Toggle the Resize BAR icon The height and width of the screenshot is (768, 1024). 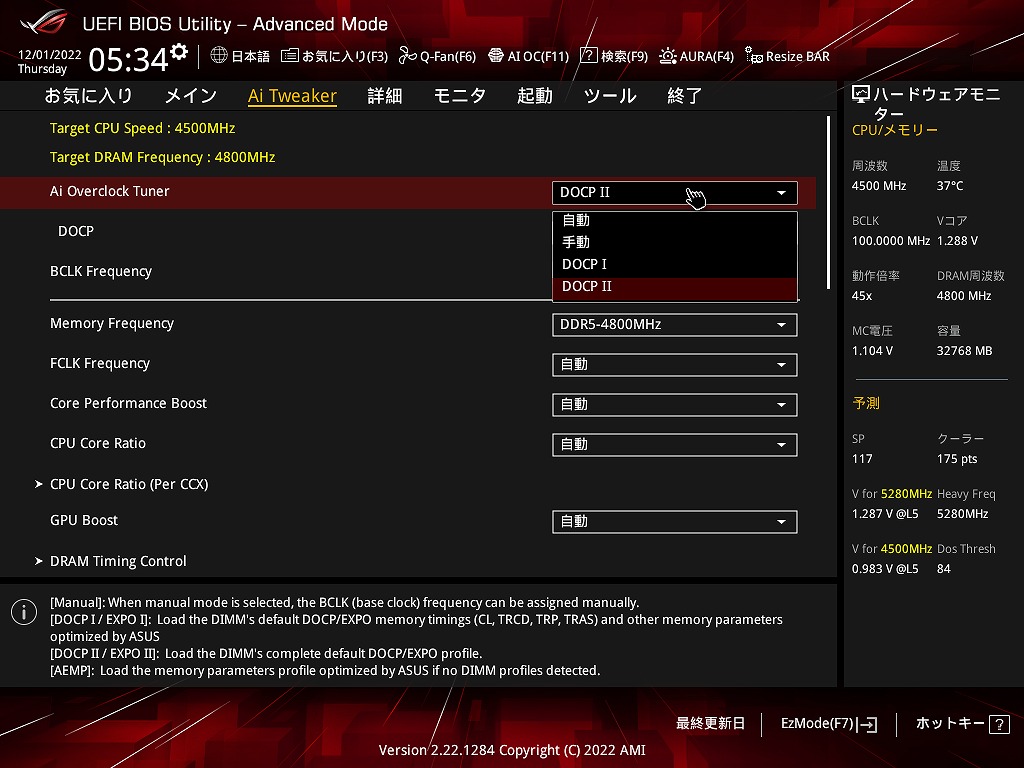(x=754, y=56)
